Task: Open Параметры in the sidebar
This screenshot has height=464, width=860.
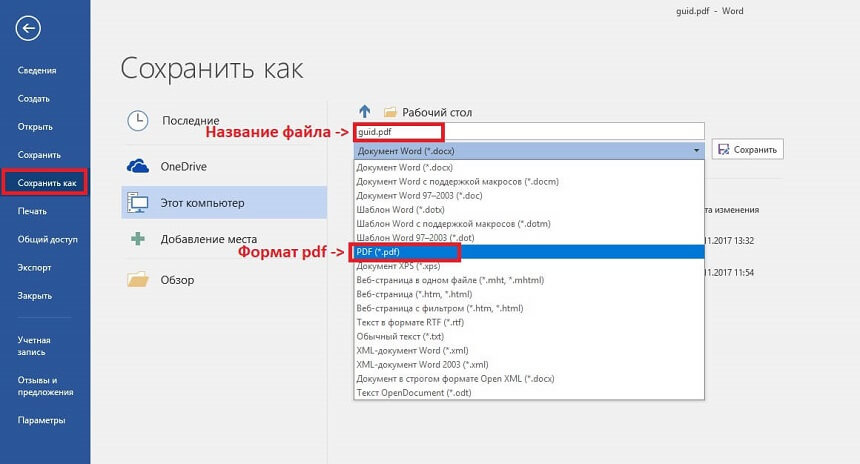Action: [x=41, y=420]
